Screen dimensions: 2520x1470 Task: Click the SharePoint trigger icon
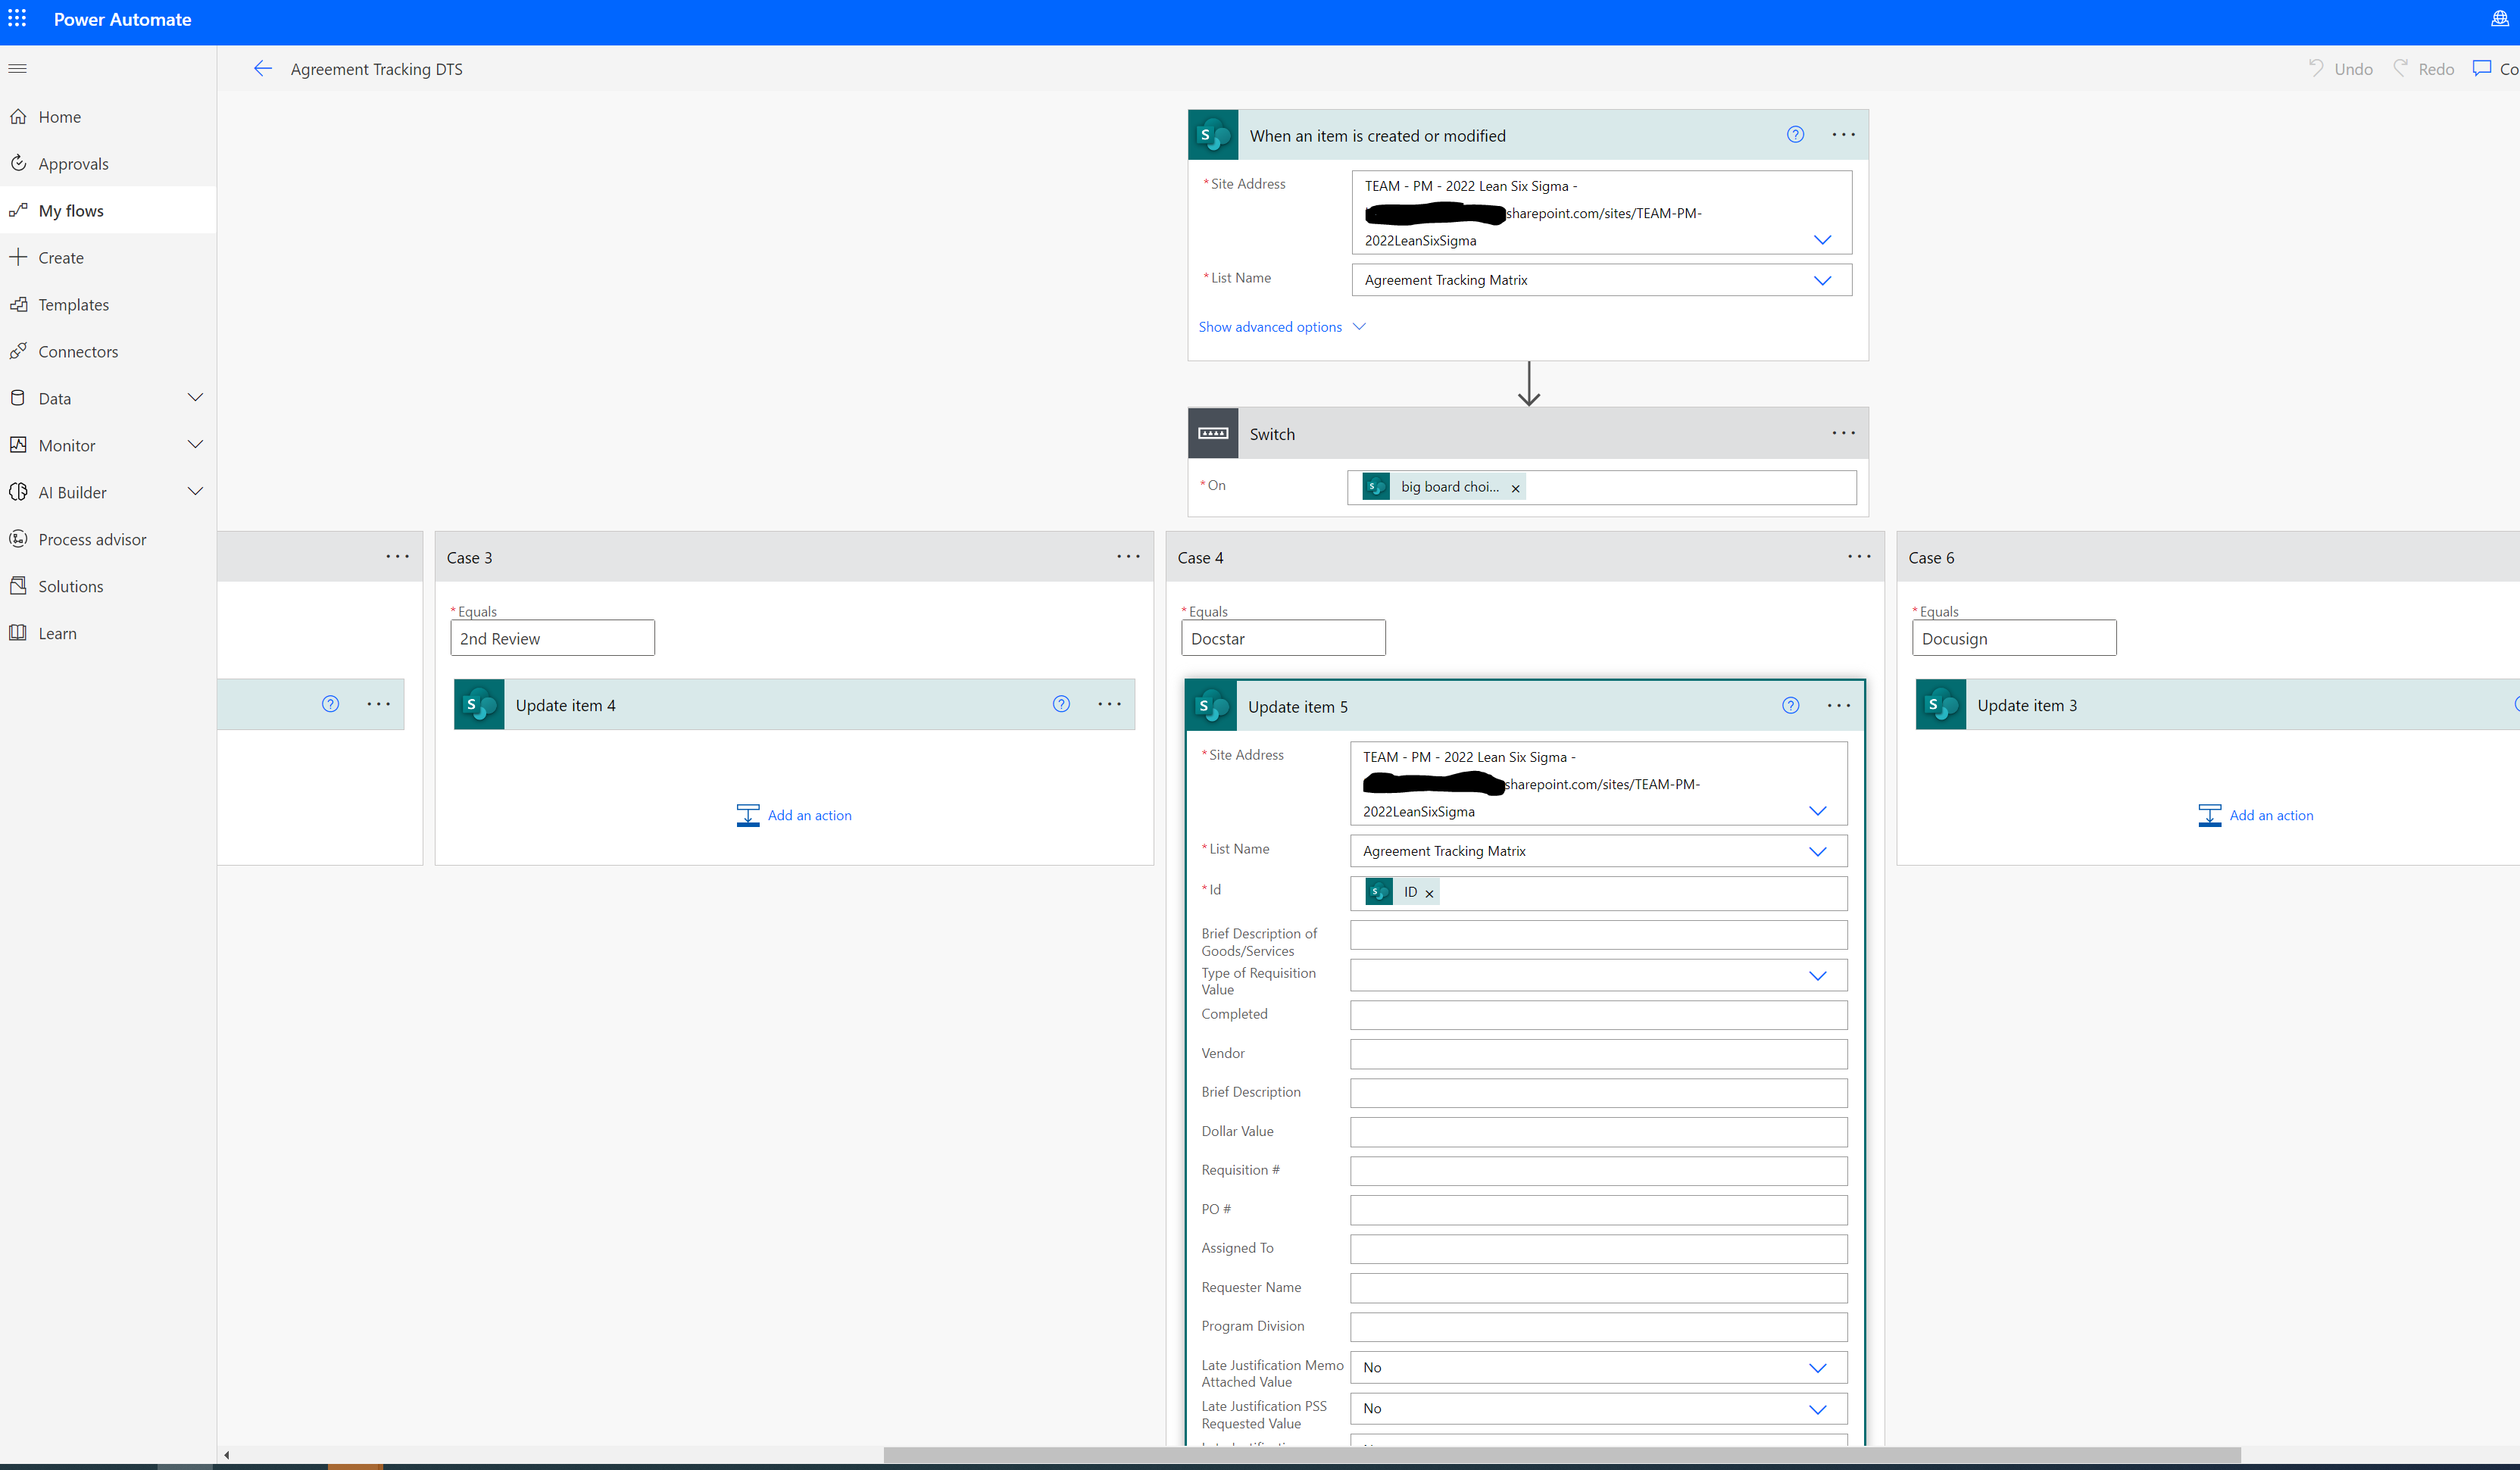1214,135
